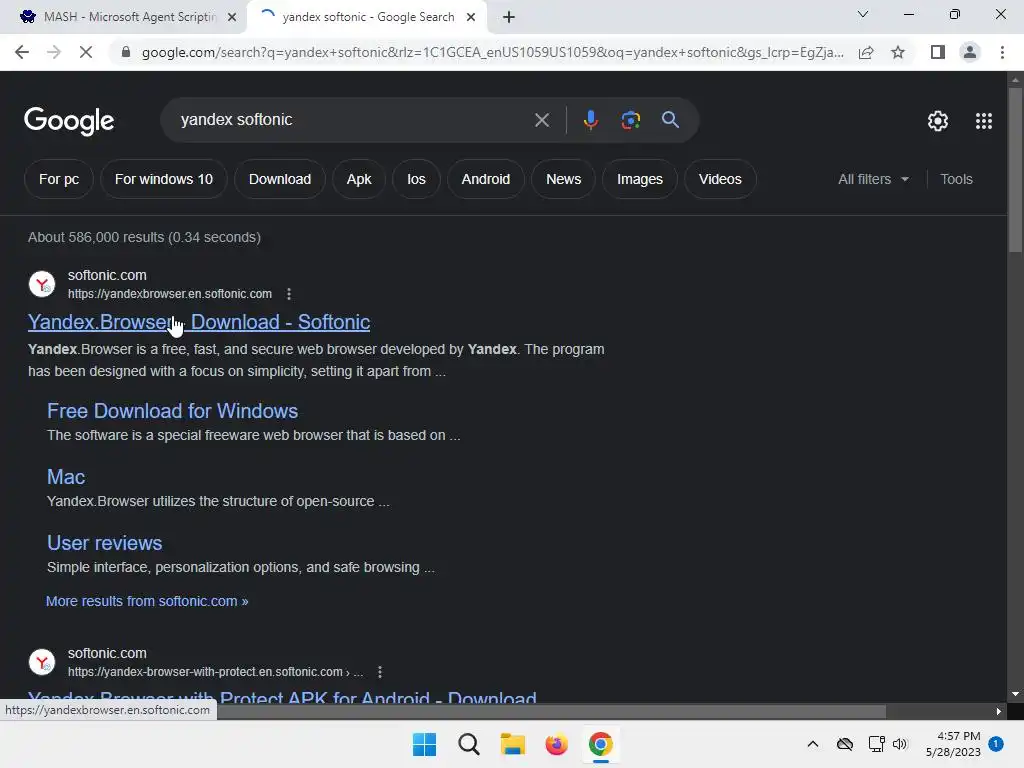This screenshot has height=768, width=1024.
Task: Expand the All filters dropdown
Action: click(873, 179)
